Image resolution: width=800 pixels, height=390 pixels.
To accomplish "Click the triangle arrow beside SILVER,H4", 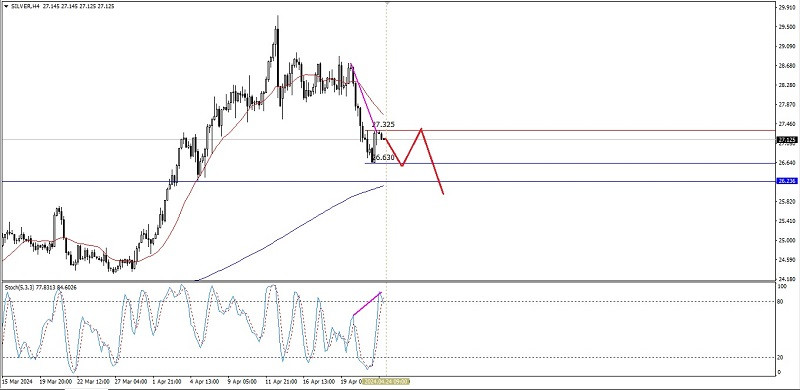I will (6, 7).
